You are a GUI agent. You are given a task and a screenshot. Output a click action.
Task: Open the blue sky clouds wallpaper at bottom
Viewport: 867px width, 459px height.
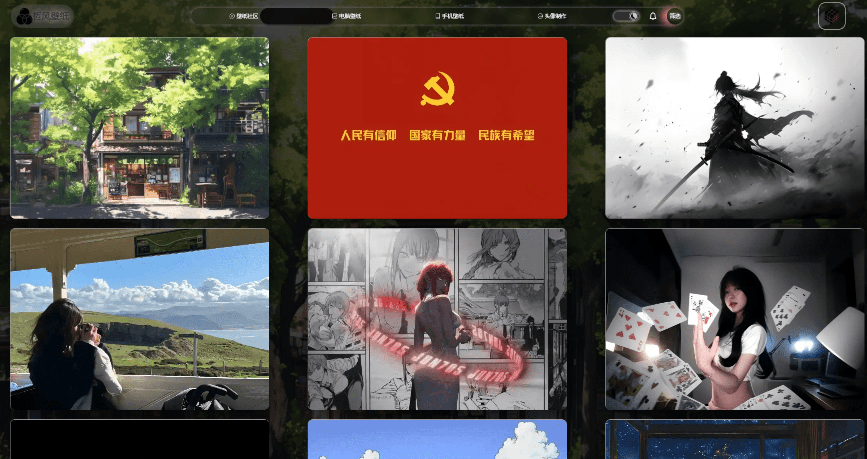tap(437, 440)
